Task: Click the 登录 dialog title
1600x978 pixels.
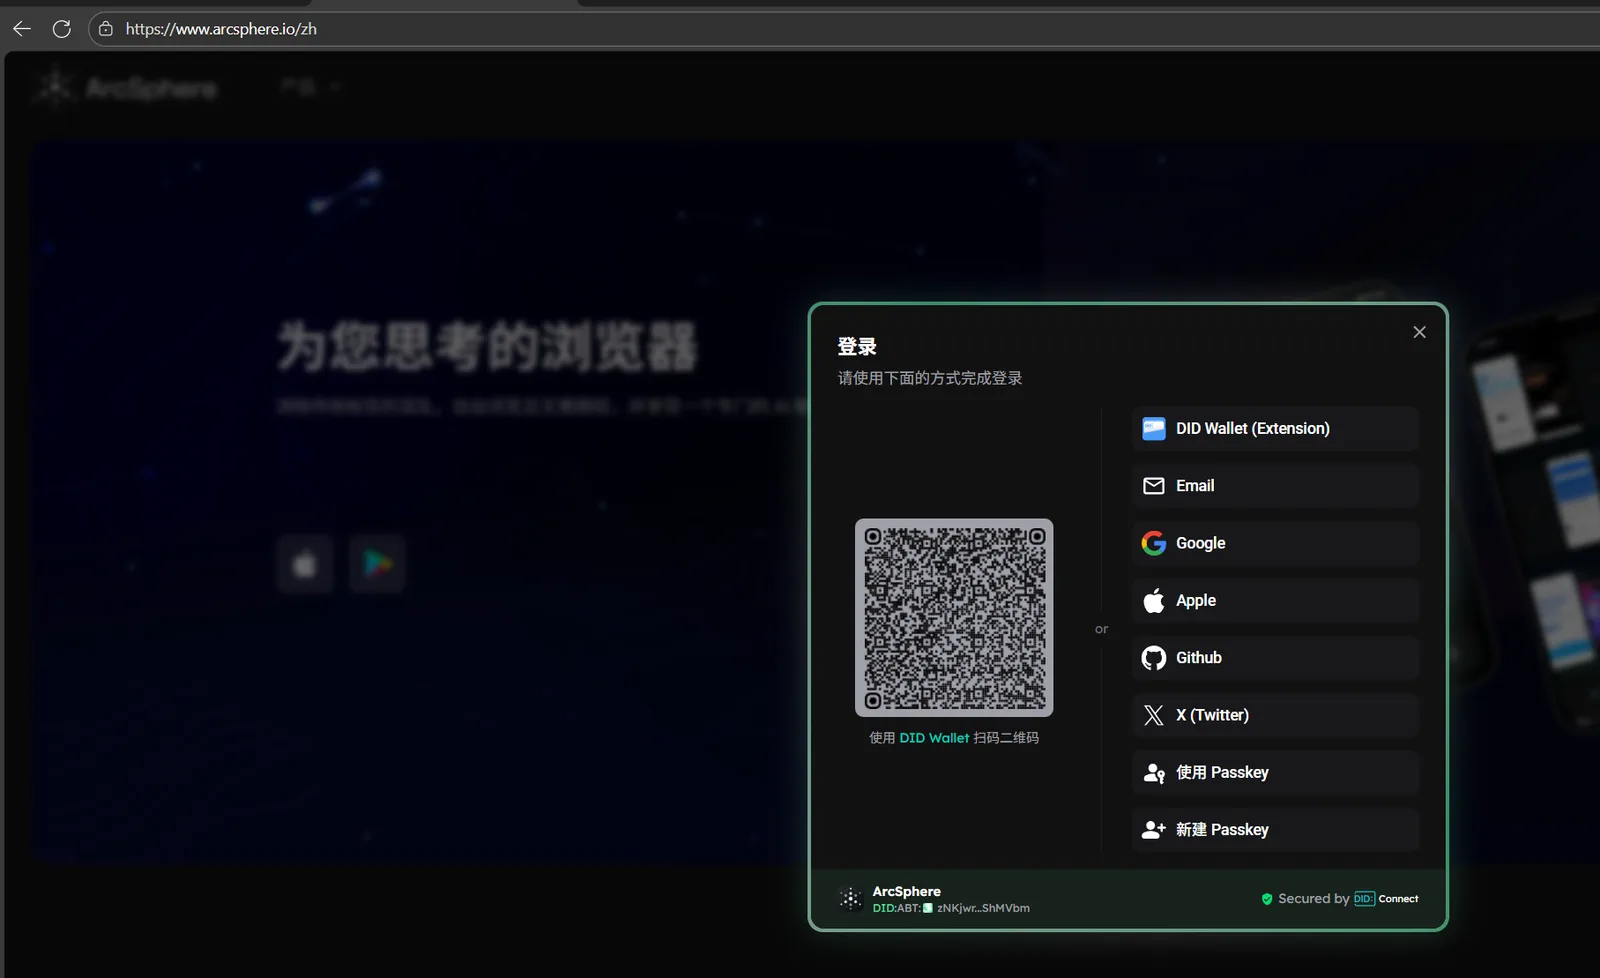Action: pyautogui.click(x=857, y=347)
